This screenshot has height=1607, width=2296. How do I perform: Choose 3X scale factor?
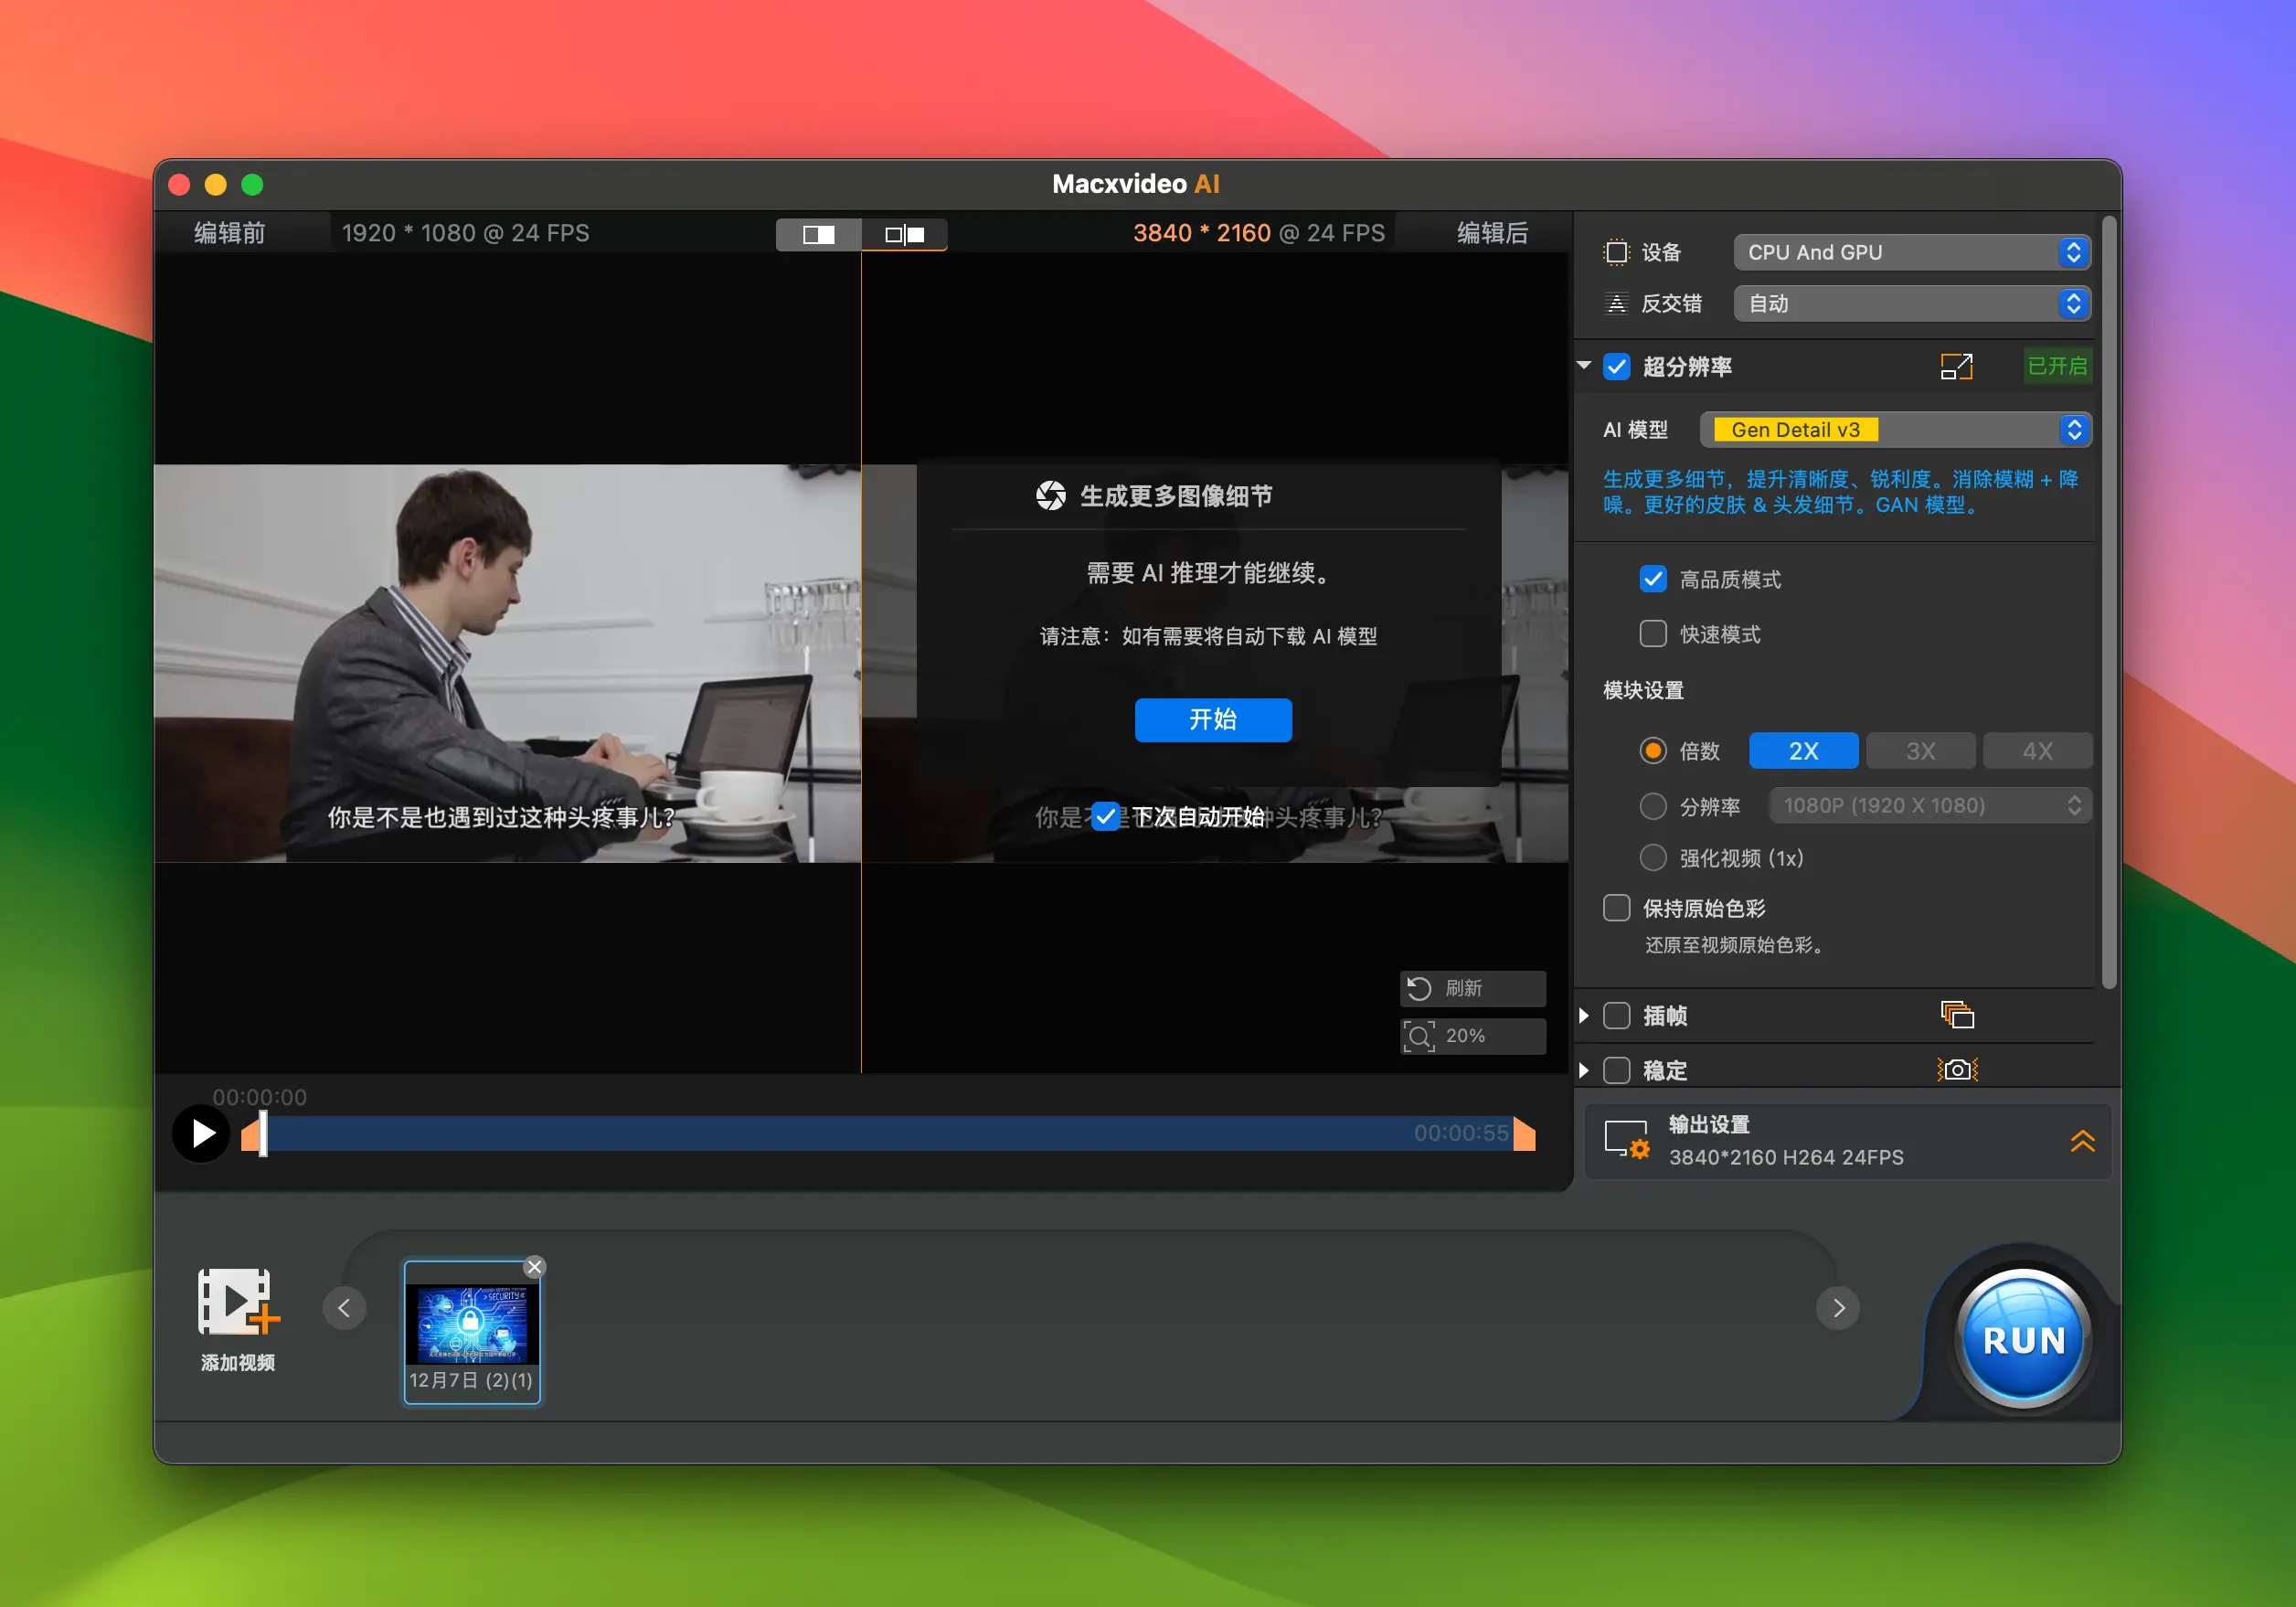coord(1920,750)
